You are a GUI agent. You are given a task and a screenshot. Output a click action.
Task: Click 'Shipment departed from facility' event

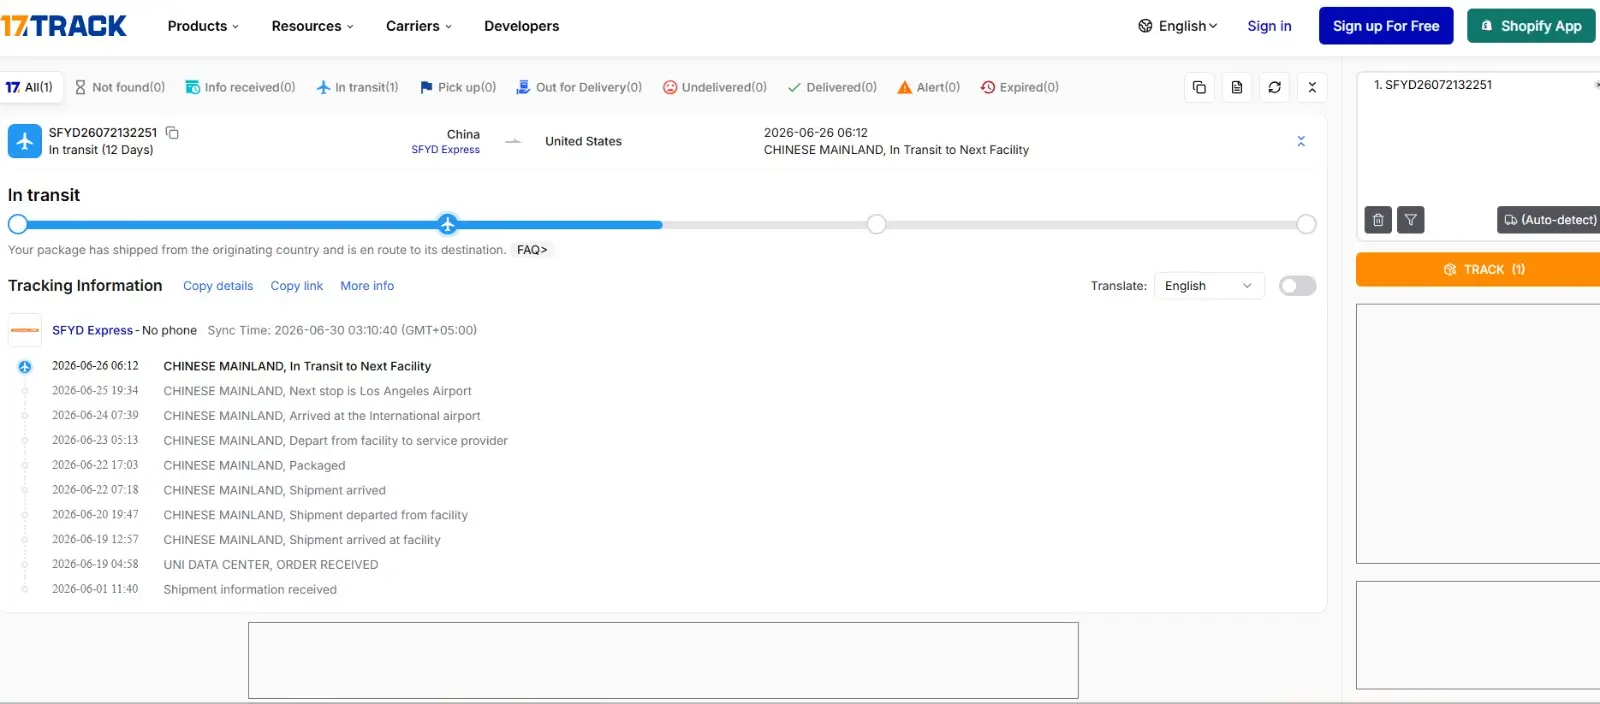pos(315,515)
